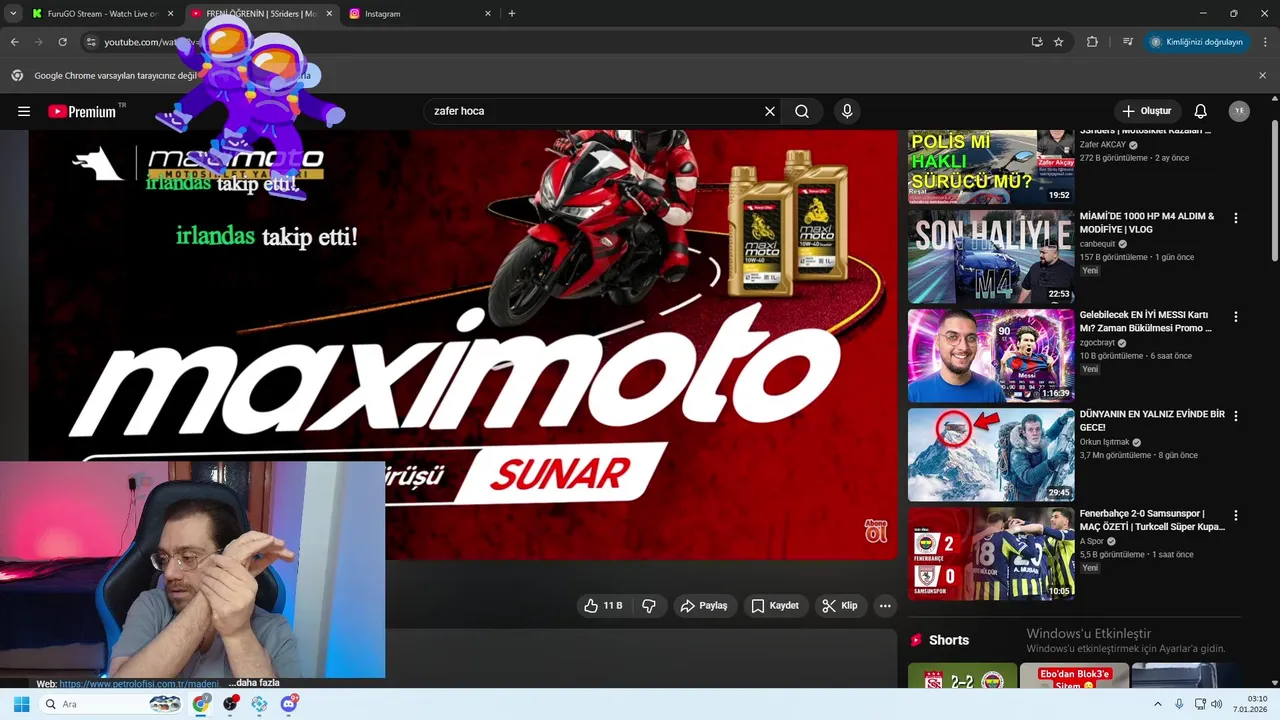Start voice search with the microphone icon
Image resolution: width=1280 pixels, height=720 pixels.
[x=847, y=111]
